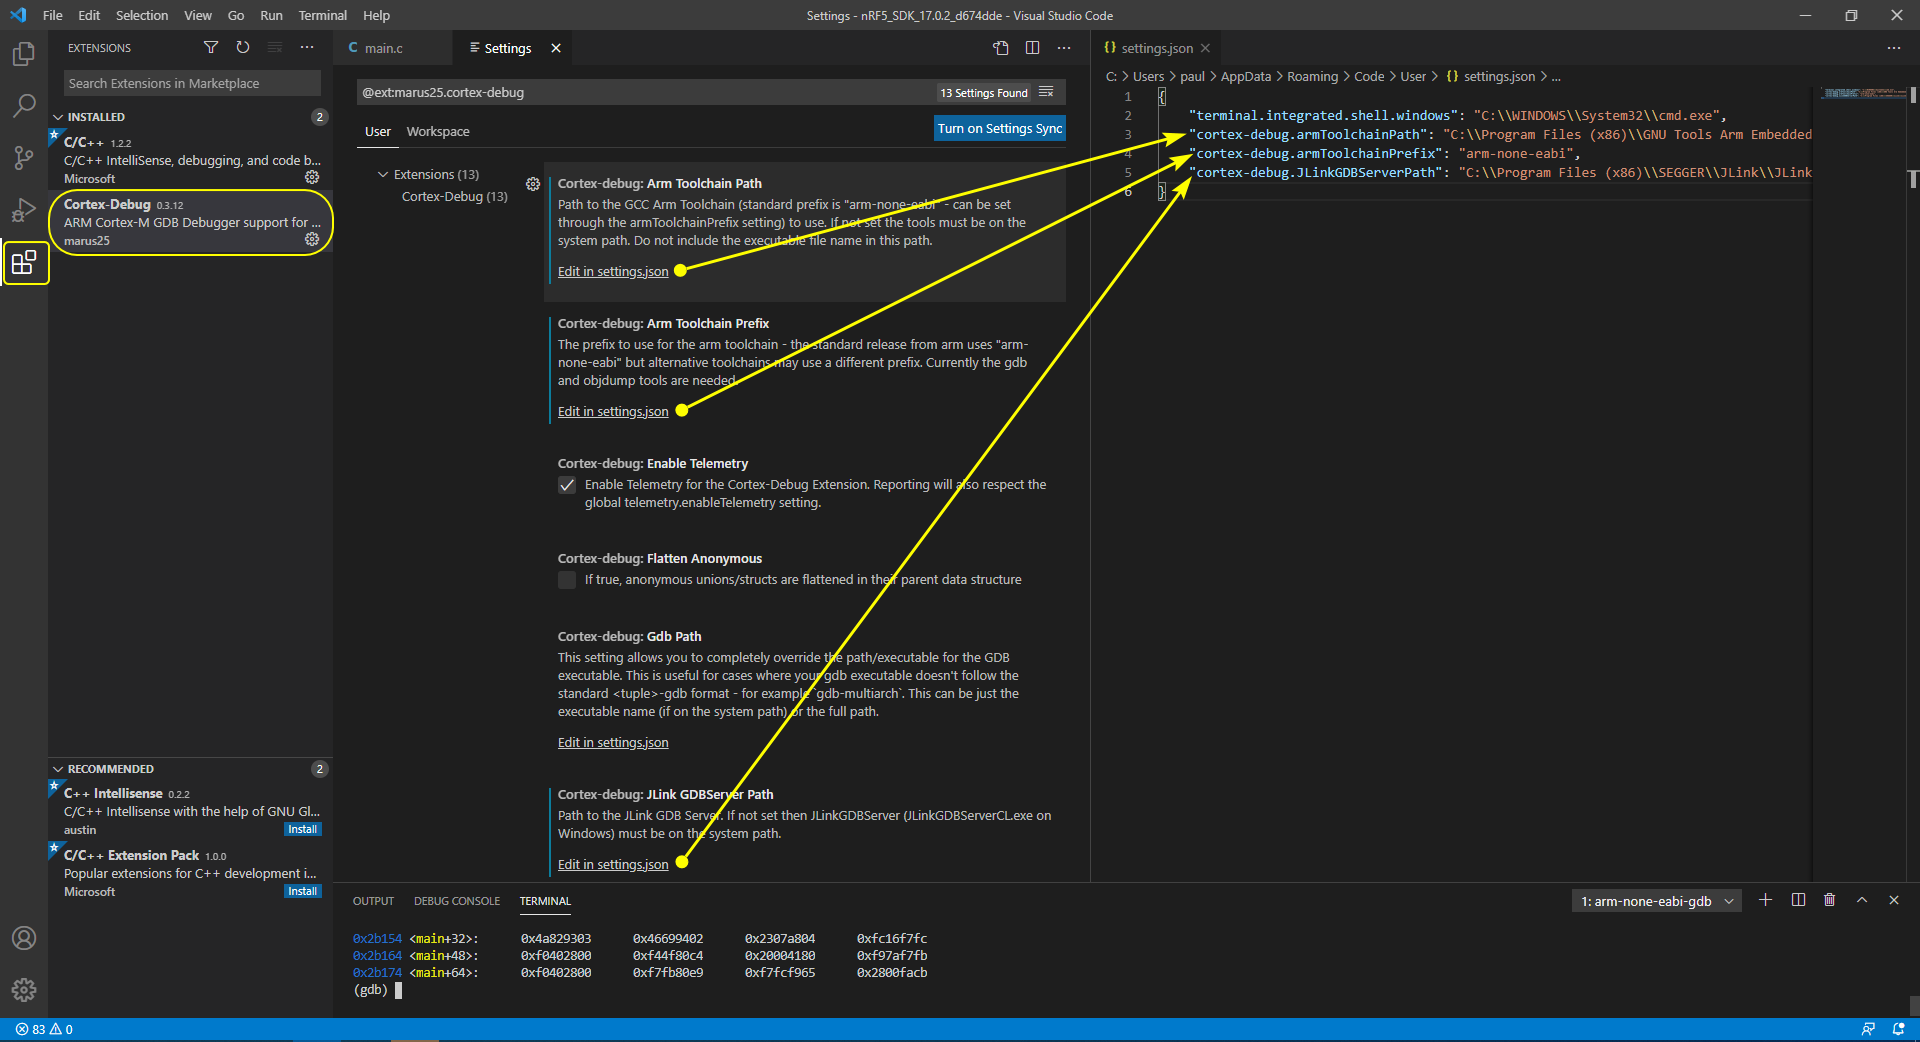Screen dimensions: 1920x1042
Task: Open notifications bell in status bar
Action: (1898, 1029)
